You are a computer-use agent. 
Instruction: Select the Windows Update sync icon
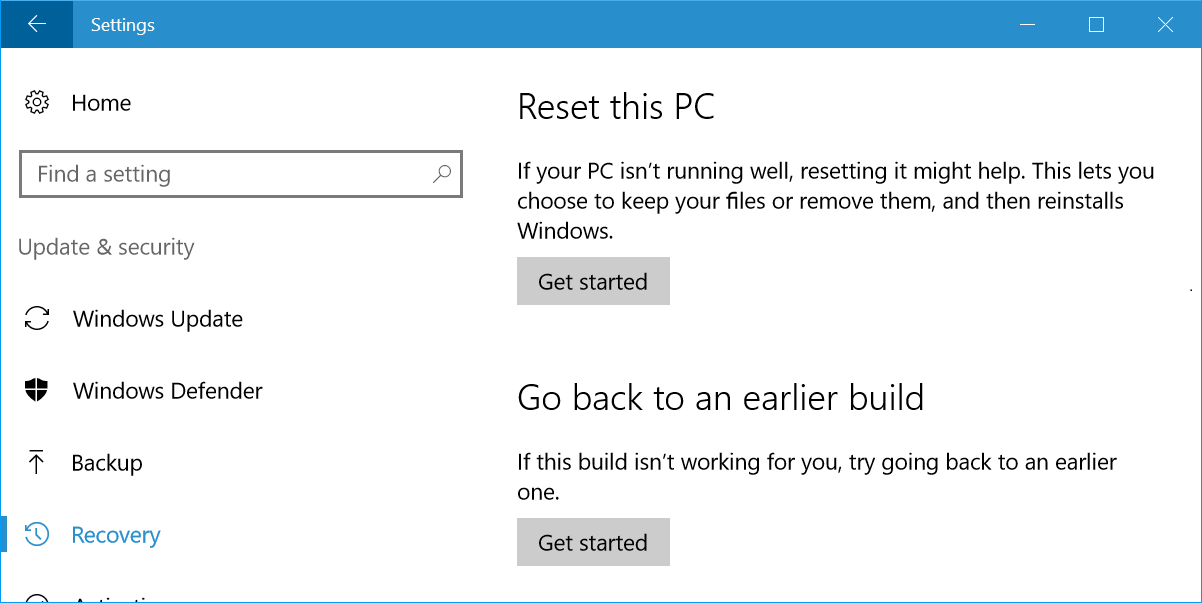pos(38,319)
